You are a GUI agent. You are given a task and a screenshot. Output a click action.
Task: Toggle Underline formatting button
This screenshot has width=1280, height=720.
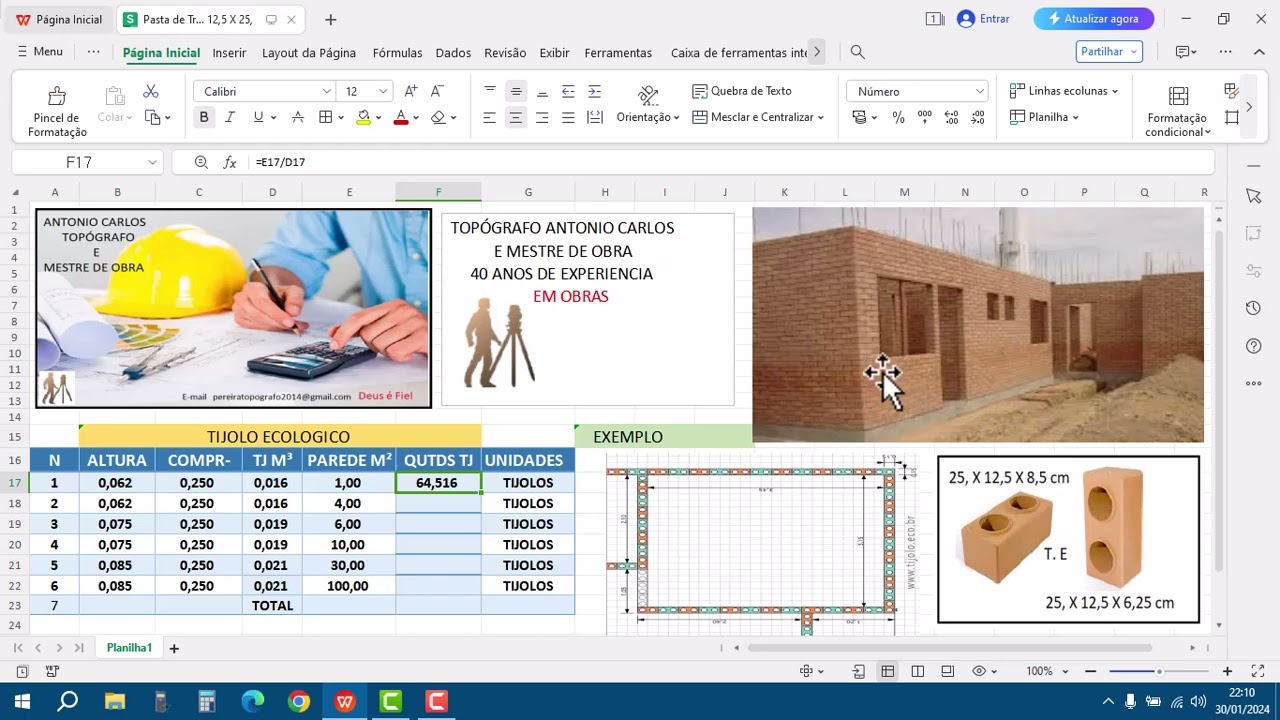click(x=258, y=117)
